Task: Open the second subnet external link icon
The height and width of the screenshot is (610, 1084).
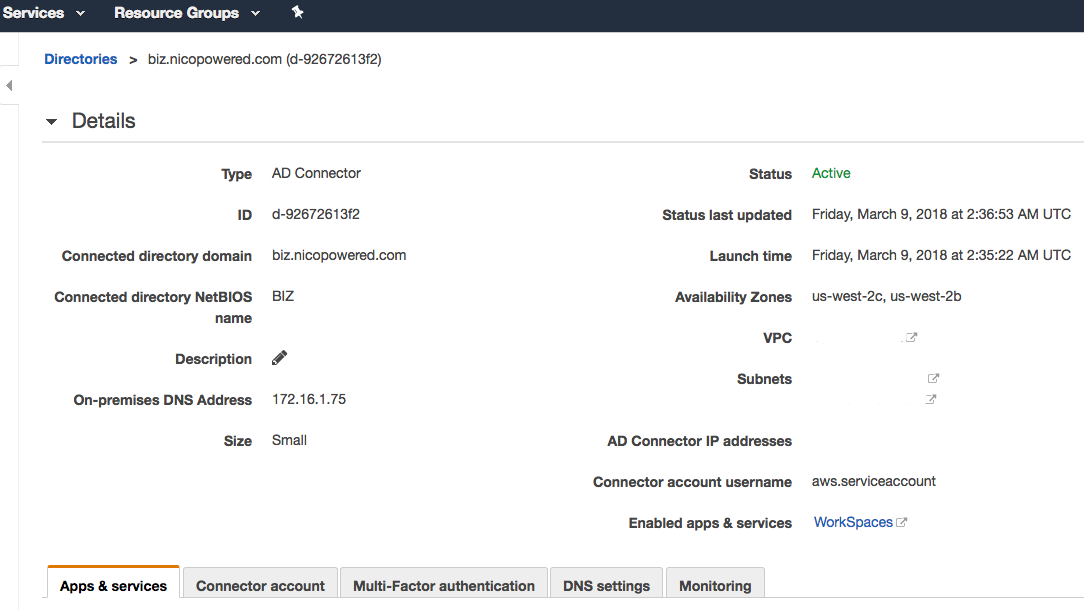Action: tap(931, 400)
